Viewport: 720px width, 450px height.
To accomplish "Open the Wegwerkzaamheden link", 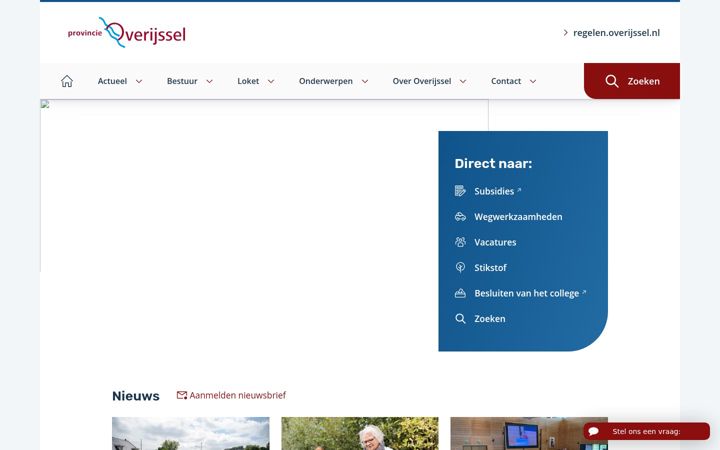I will (518, 216).
